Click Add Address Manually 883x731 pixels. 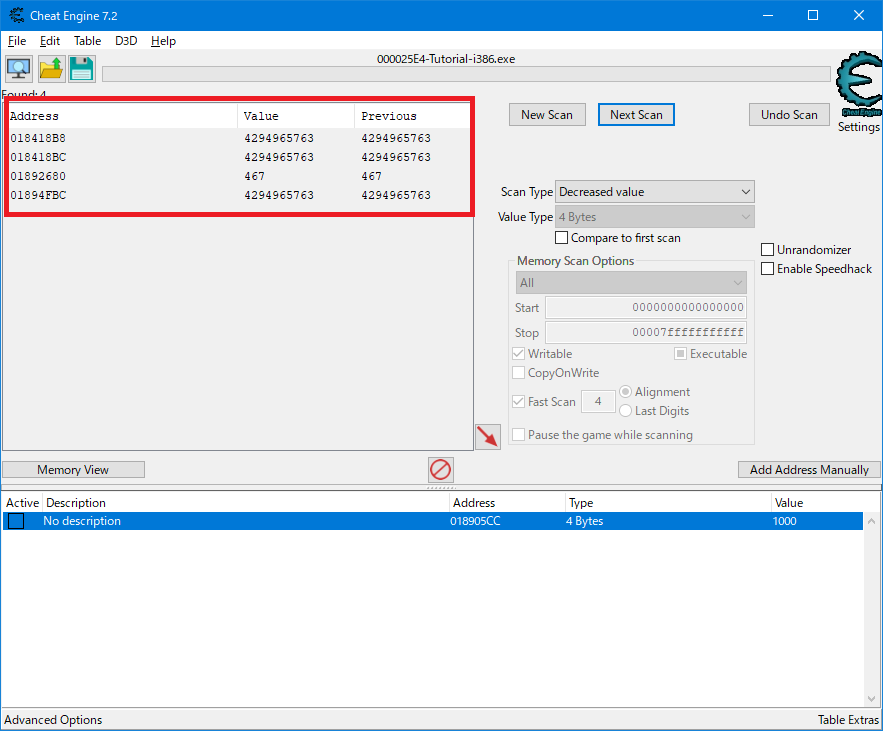click(x=809, y=469)
